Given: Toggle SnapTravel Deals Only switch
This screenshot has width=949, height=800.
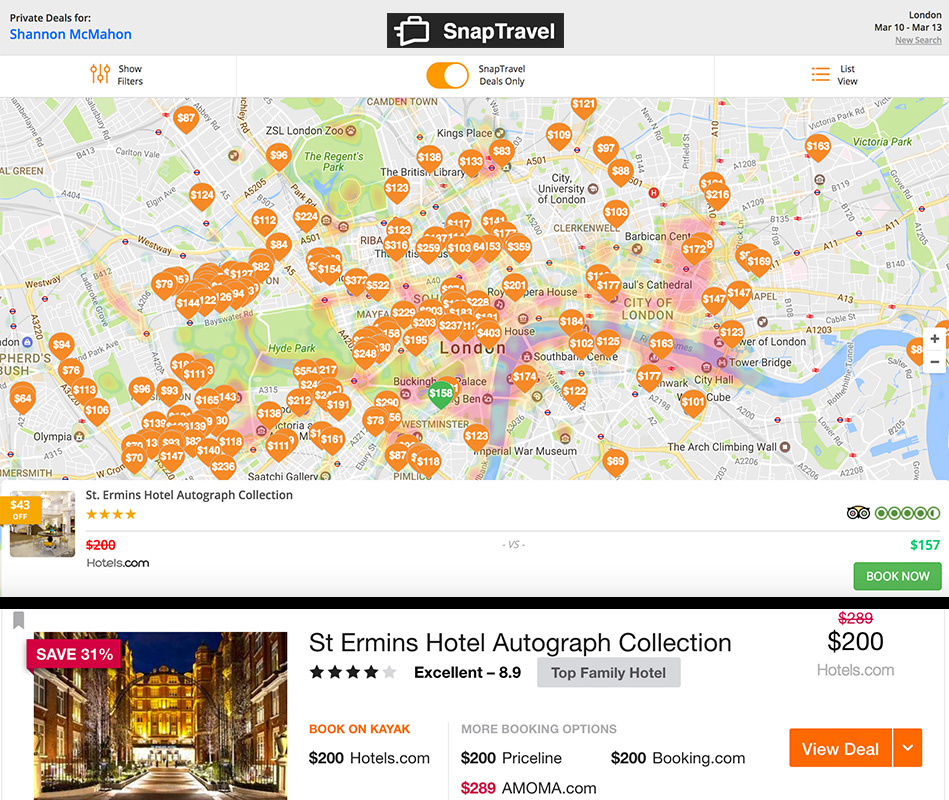Looking at the screenshot, I should (447, 76).
